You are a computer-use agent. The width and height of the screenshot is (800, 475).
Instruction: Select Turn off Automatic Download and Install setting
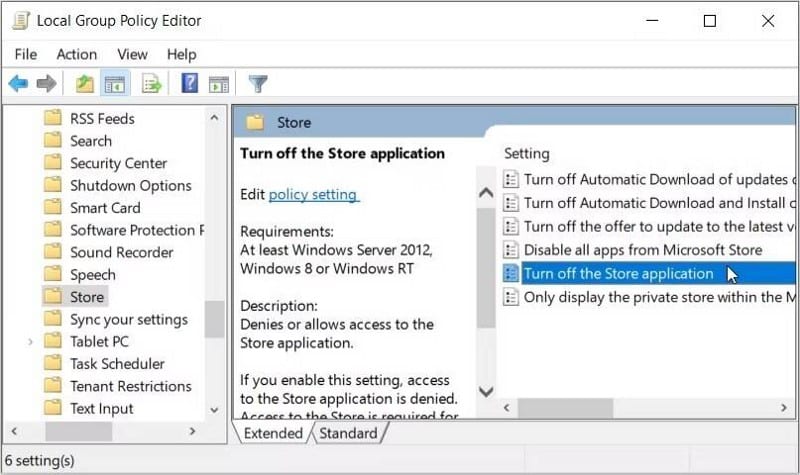(659, 203)
